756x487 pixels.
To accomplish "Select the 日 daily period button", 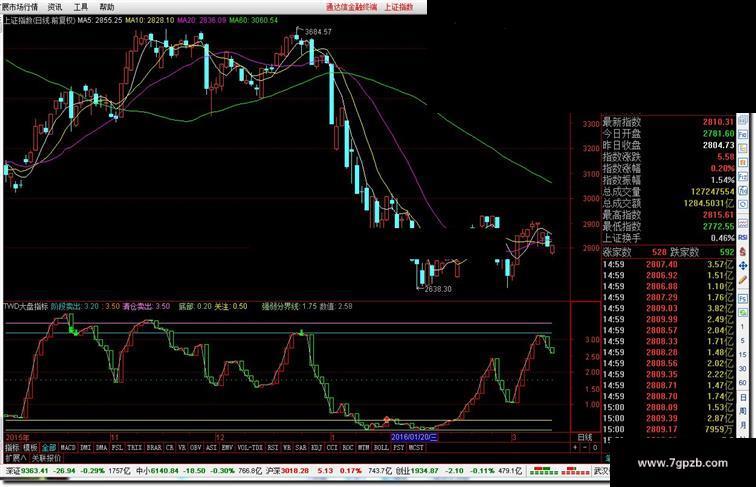I will pyautogui.click(x=743, y=397).
